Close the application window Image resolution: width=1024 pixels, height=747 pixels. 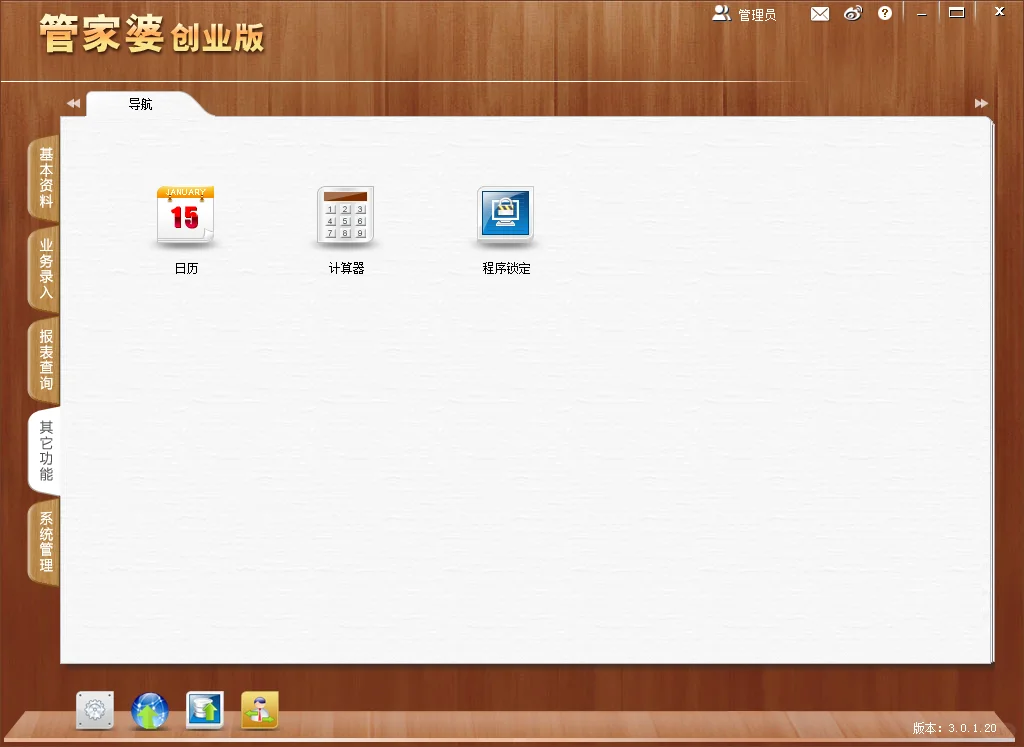coord(999,11)
